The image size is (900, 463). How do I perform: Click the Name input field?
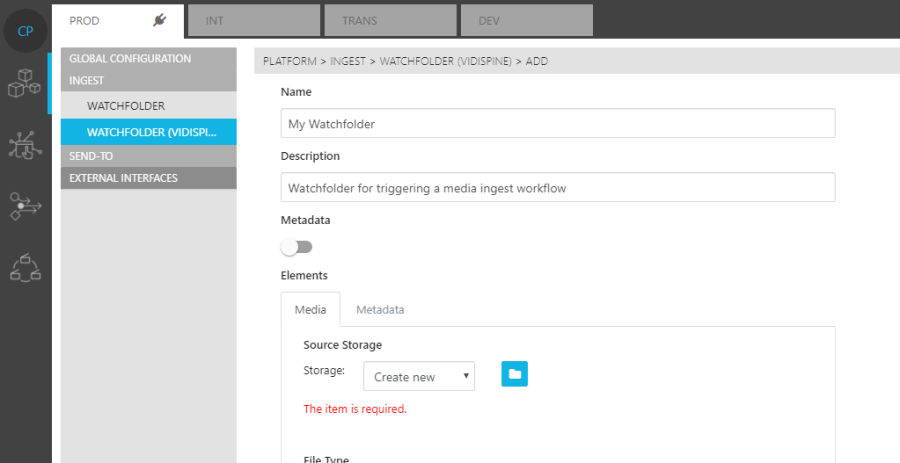point(557,124)
